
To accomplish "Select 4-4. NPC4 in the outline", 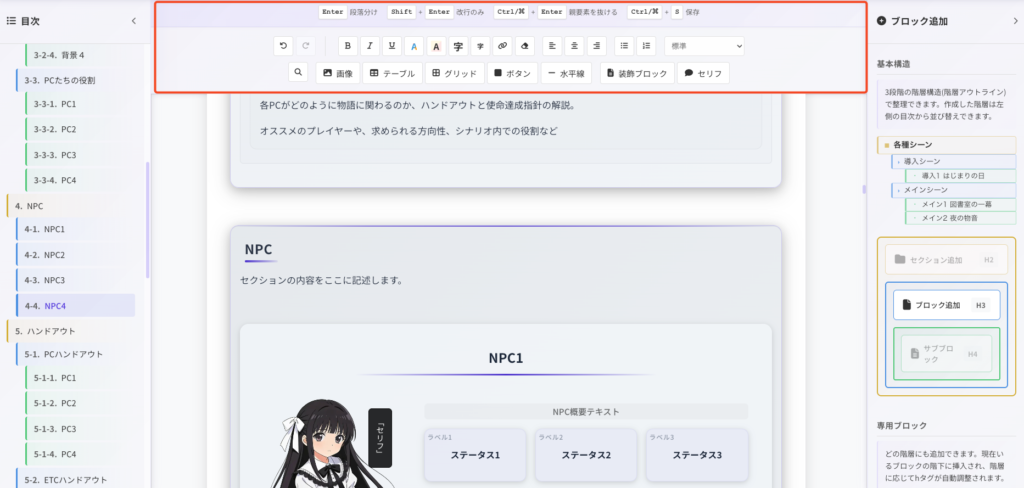I will click(76, 305).
